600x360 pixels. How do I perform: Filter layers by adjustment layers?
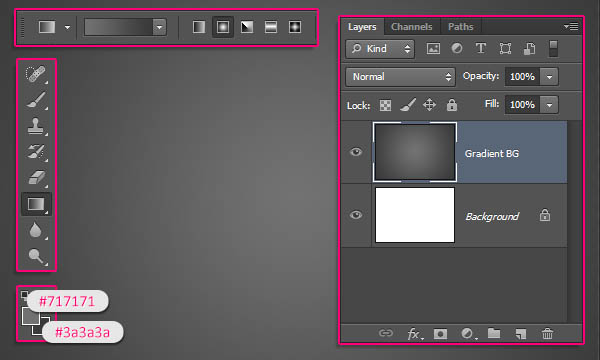click(457, 48)
